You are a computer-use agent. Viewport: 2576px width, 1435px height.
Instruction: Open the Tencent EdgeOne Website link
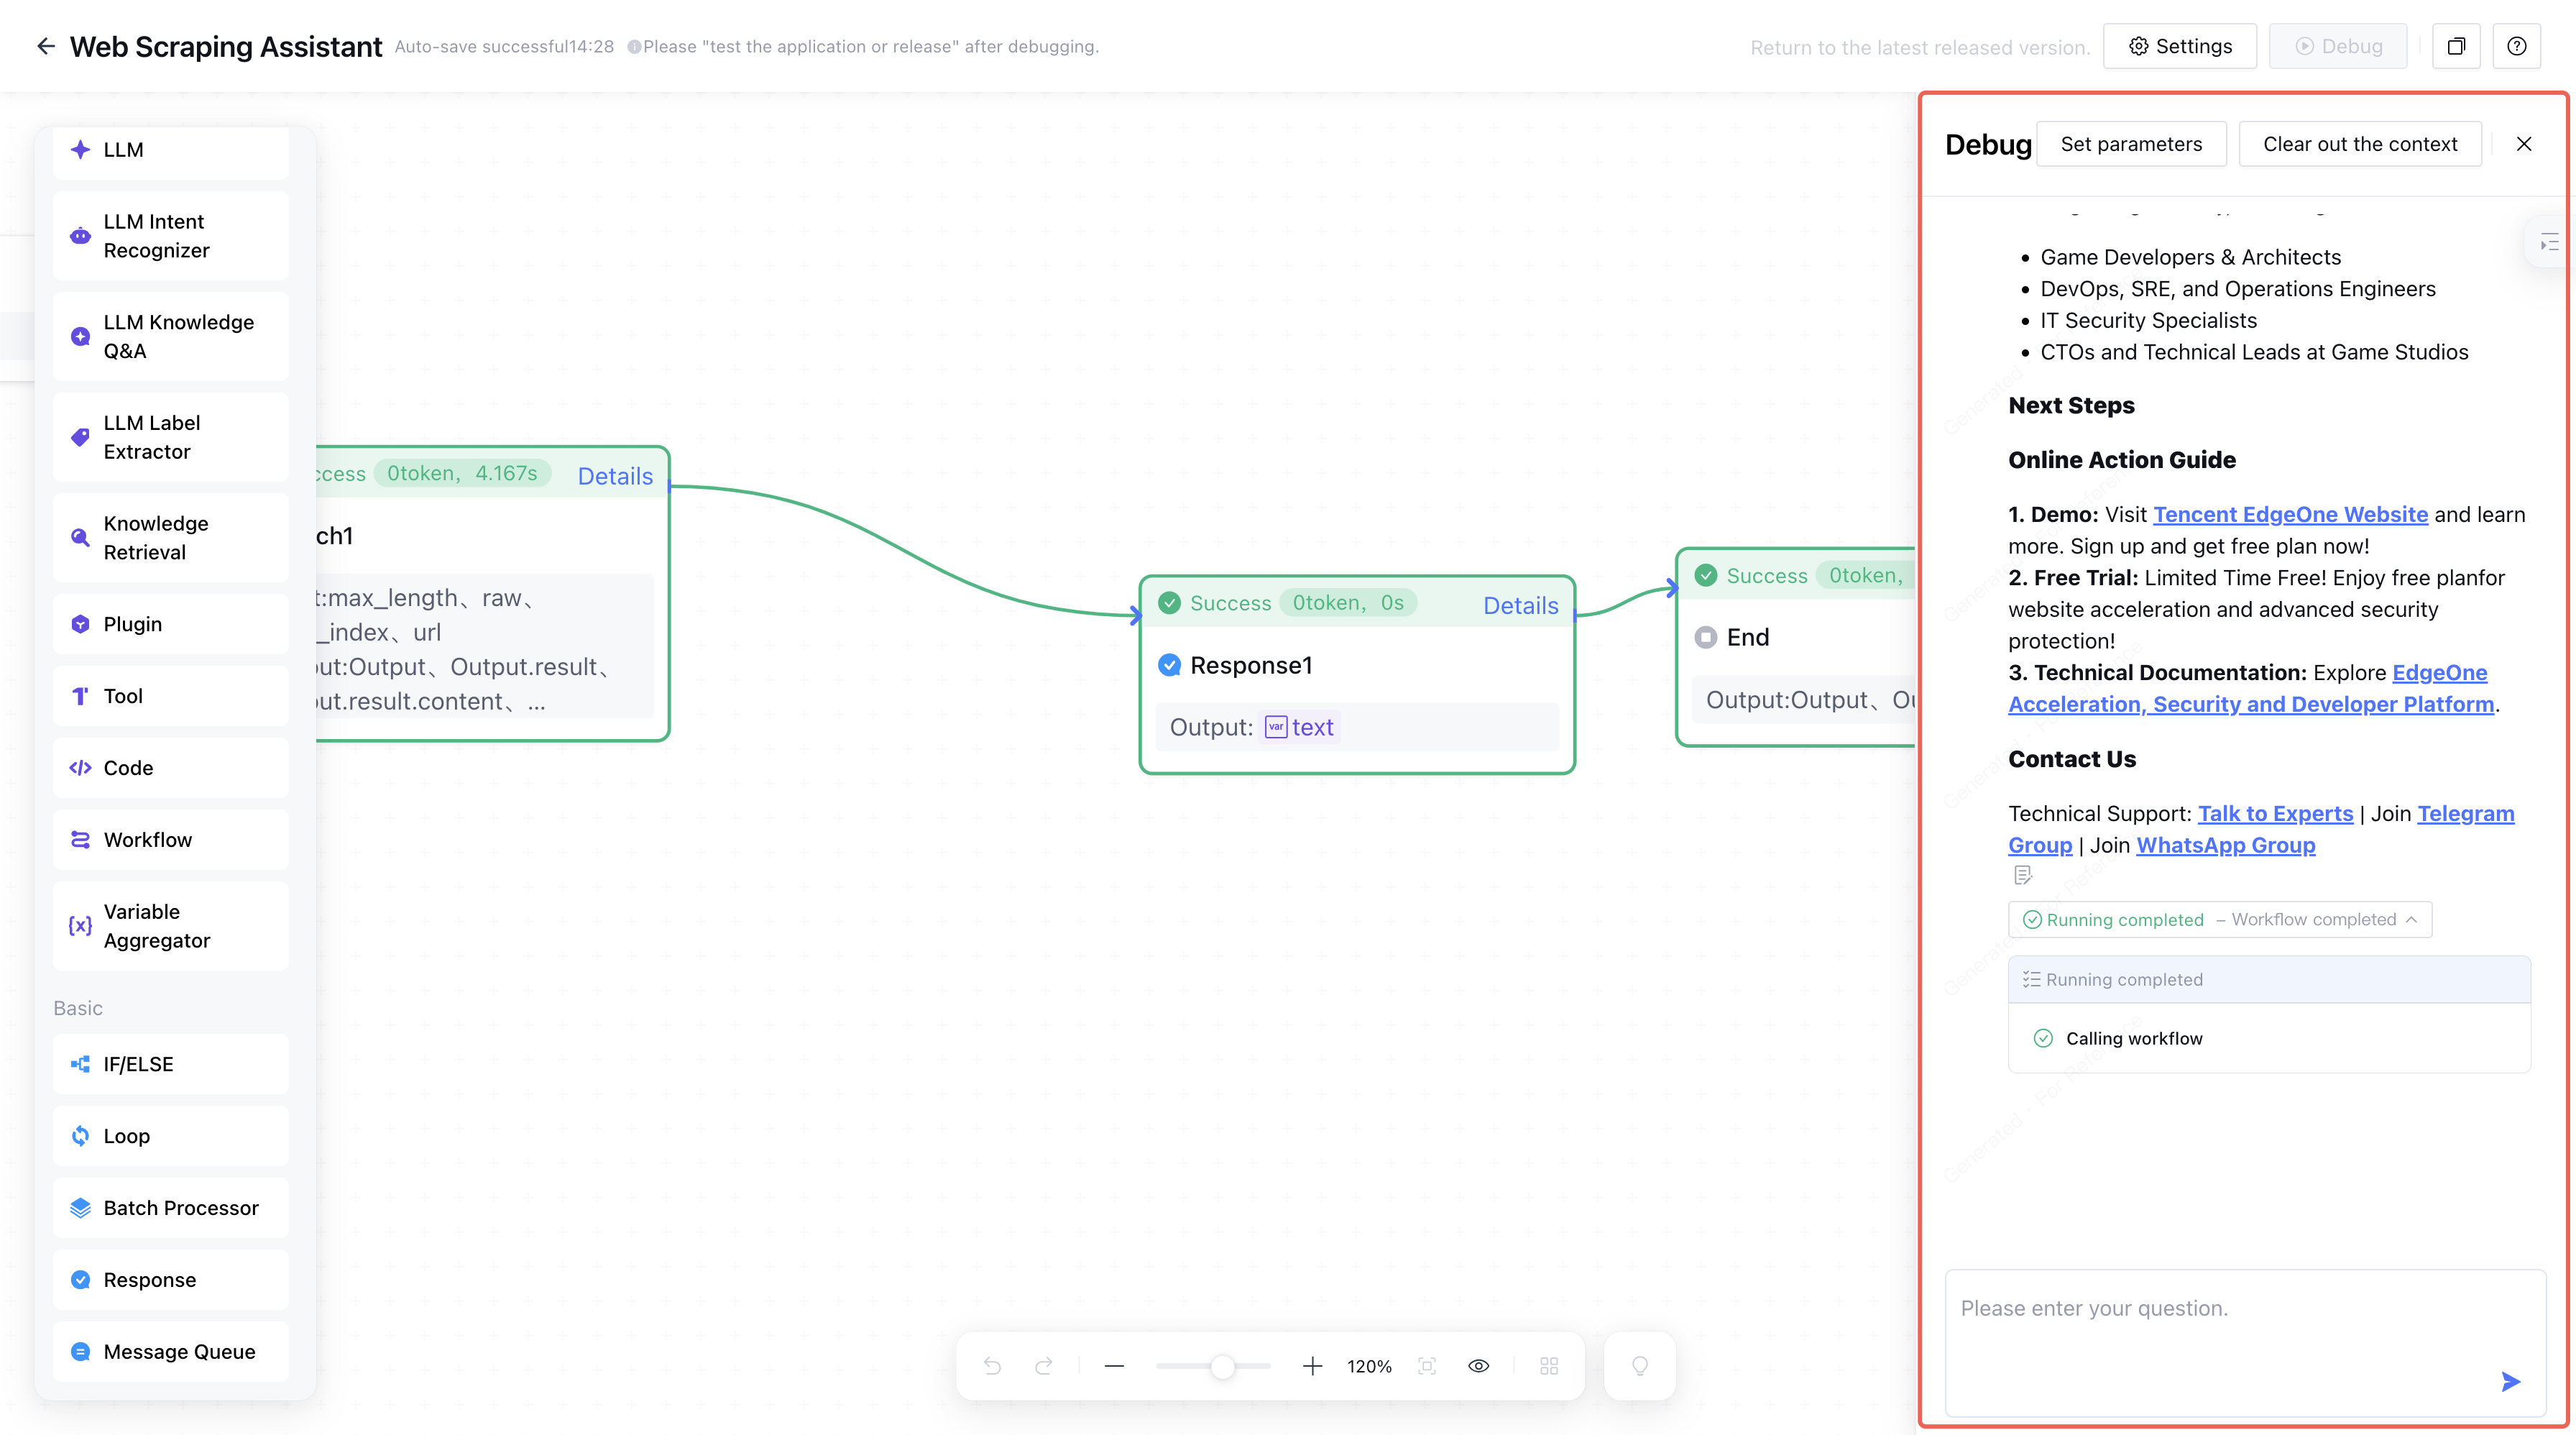pos(2290,514)
